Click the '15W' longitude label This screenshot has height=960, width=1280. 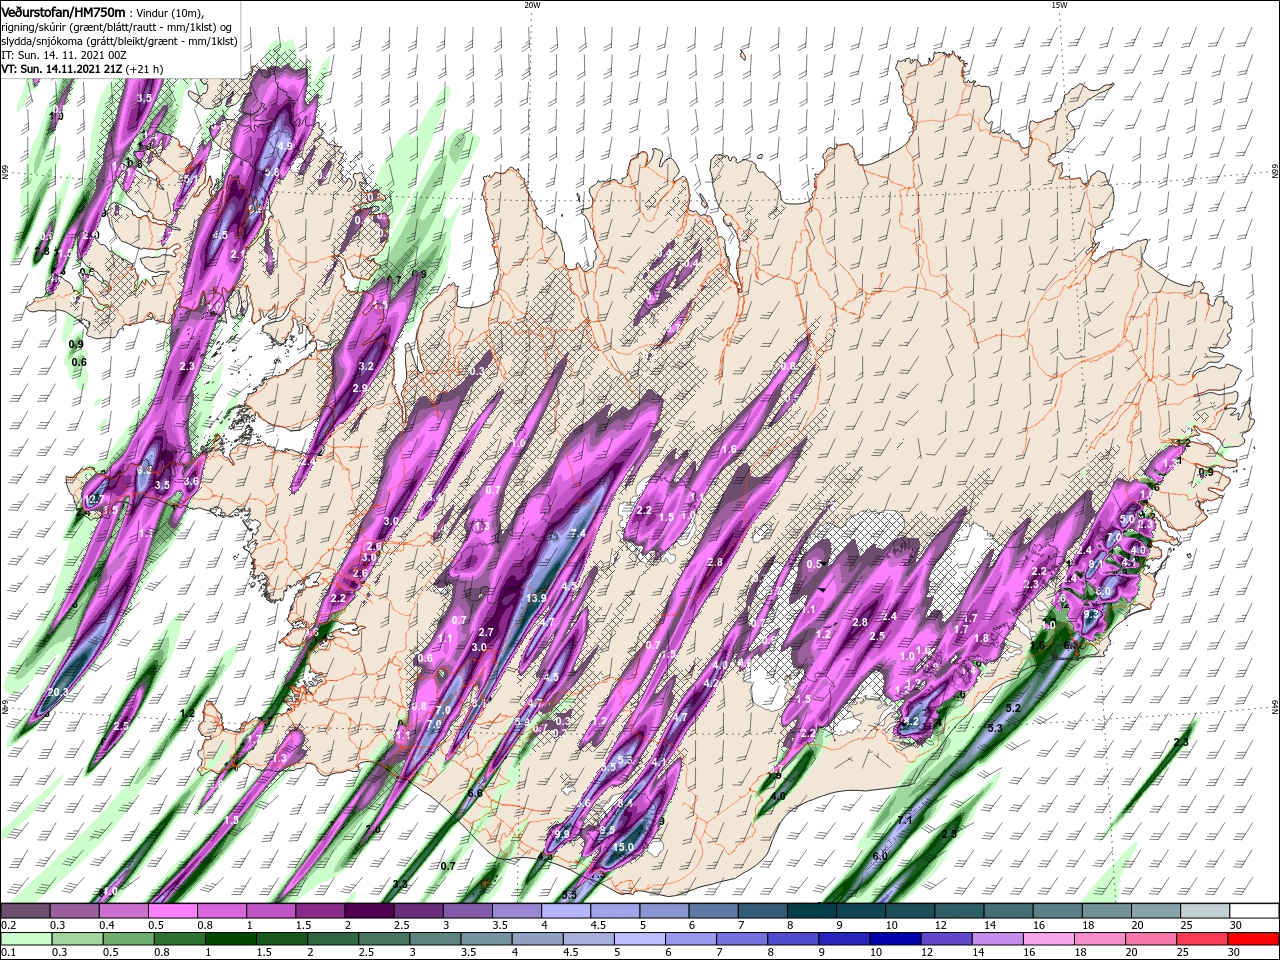click(1059, 5)
